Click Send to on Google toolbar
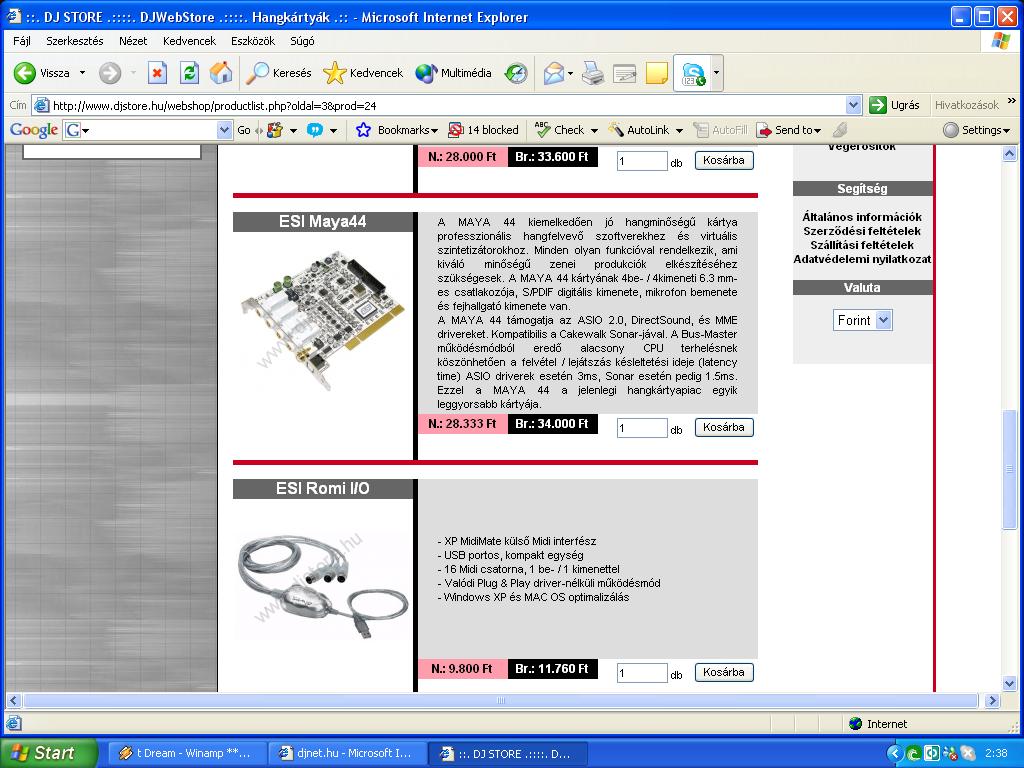Screen dimensions: 1024x768 point(788,130)
